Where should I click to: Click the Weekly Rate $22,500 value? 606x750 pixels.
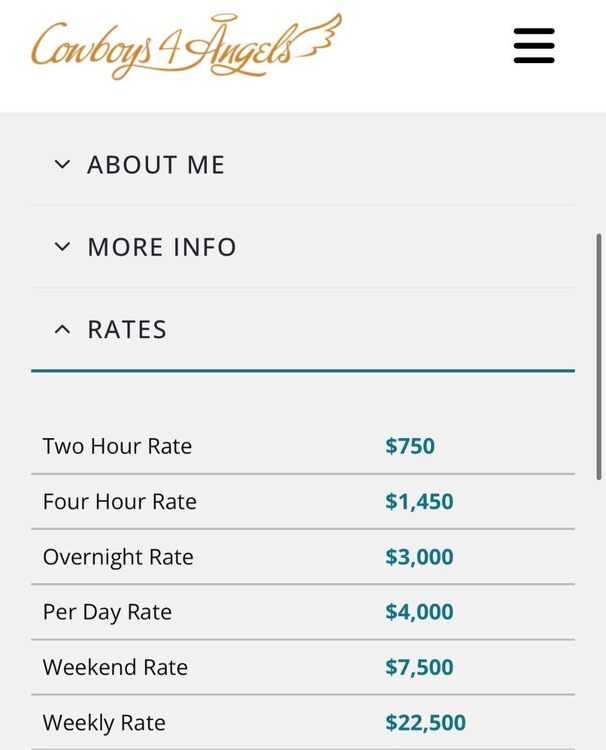[x=425, y=722]
